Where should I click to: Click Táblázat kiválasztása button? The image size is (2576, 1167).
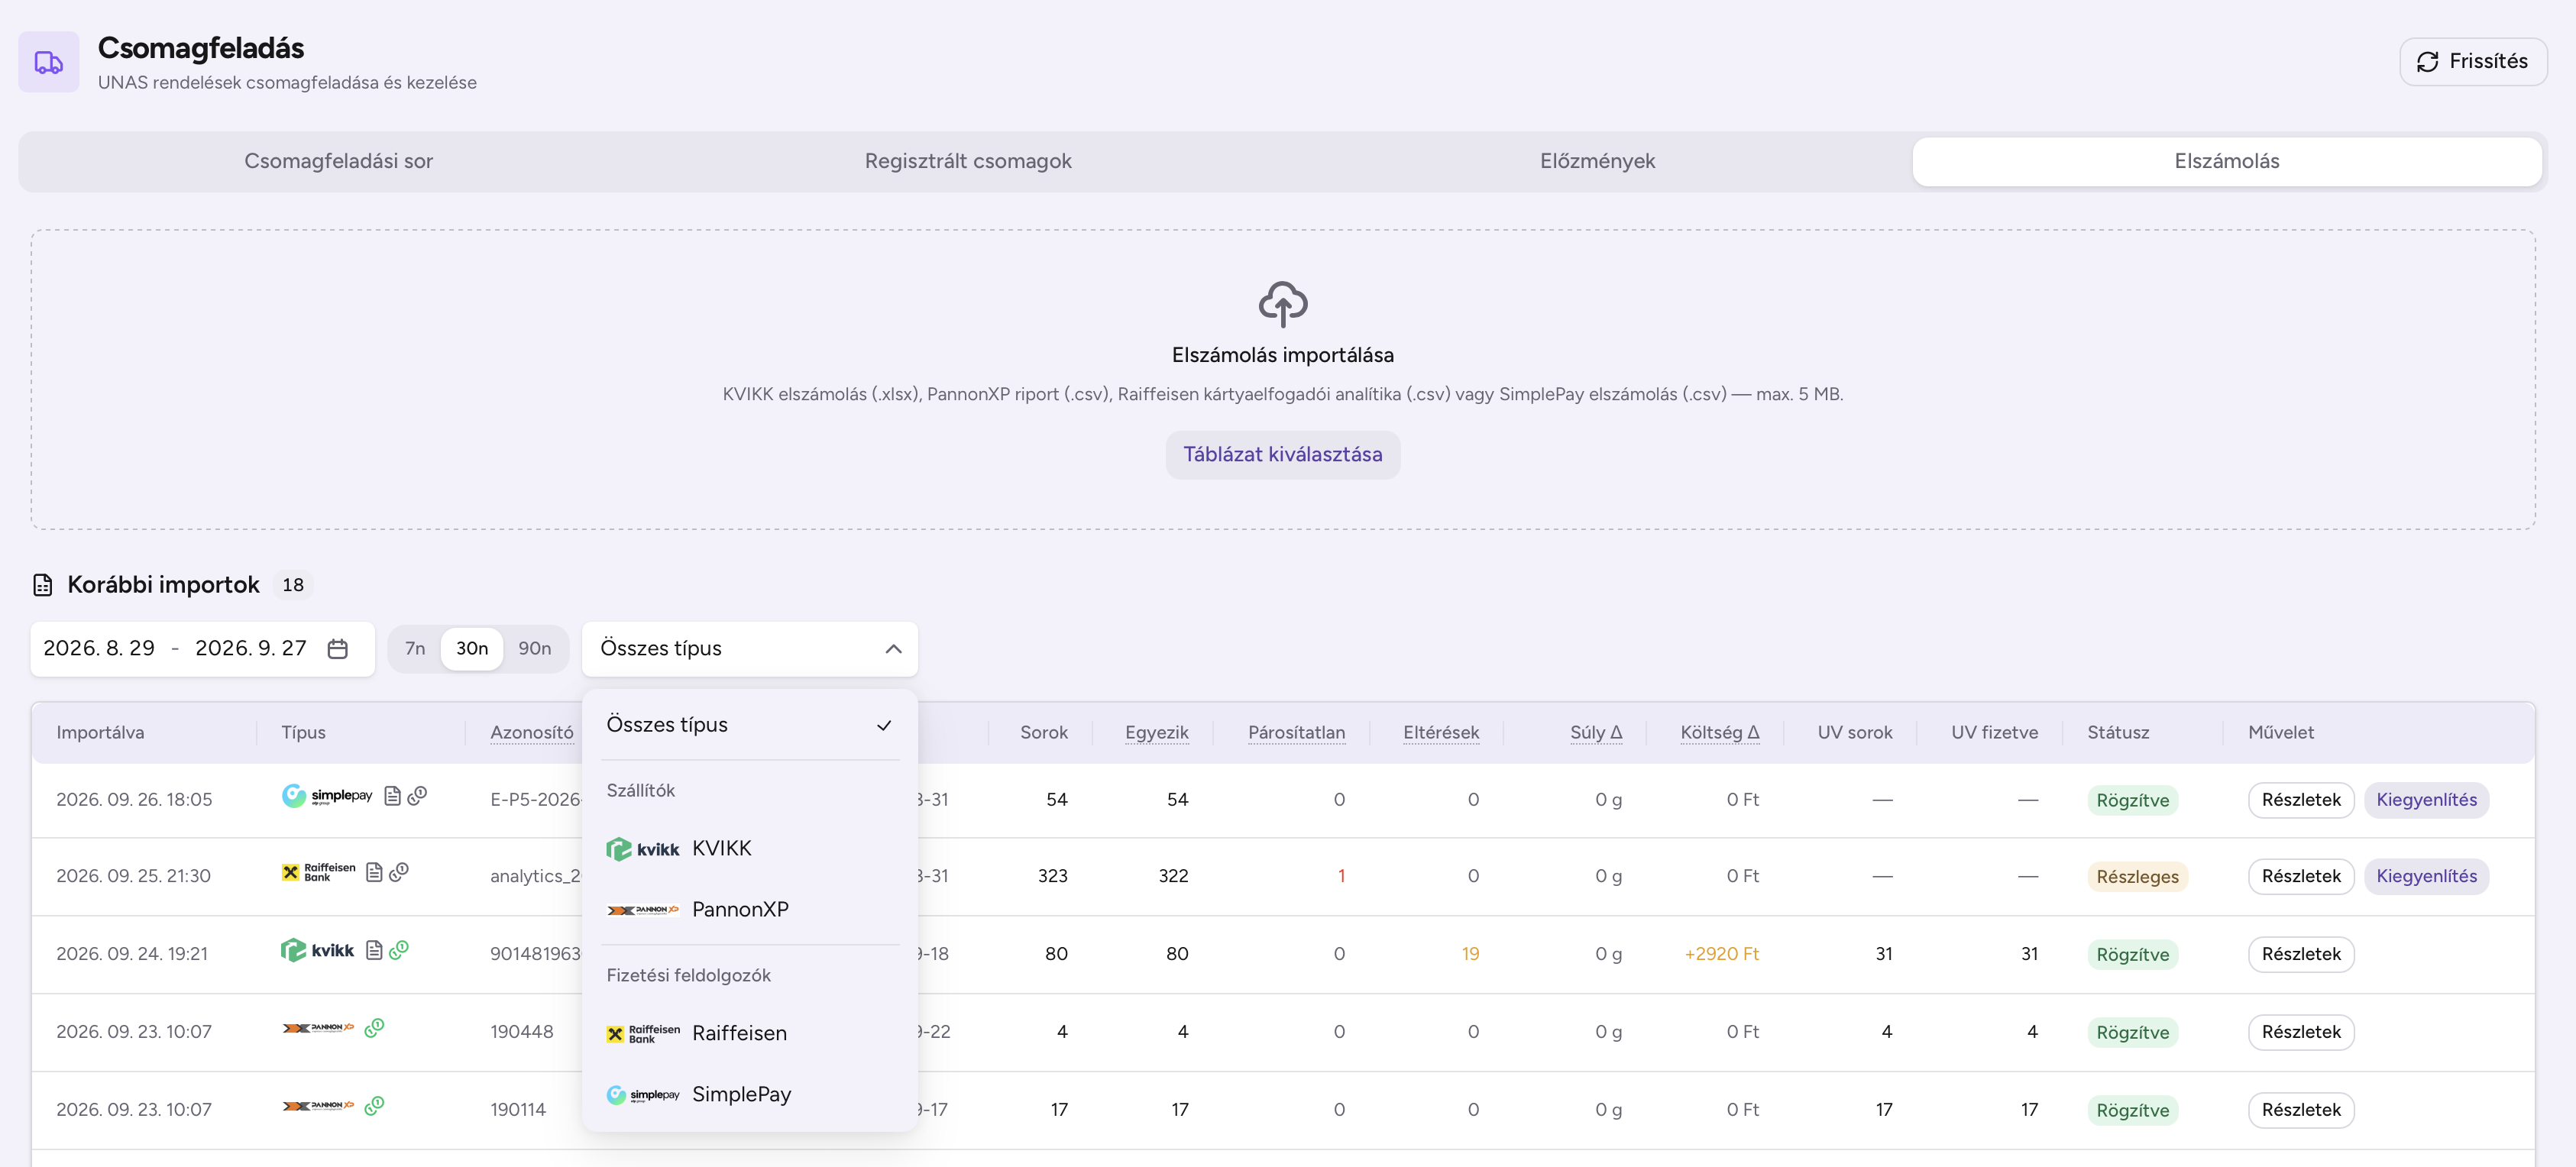[x=1283, y=455]
